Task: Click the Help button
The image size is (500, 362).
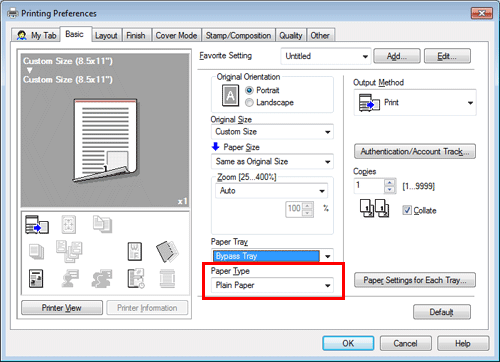Action: [463, 343]
